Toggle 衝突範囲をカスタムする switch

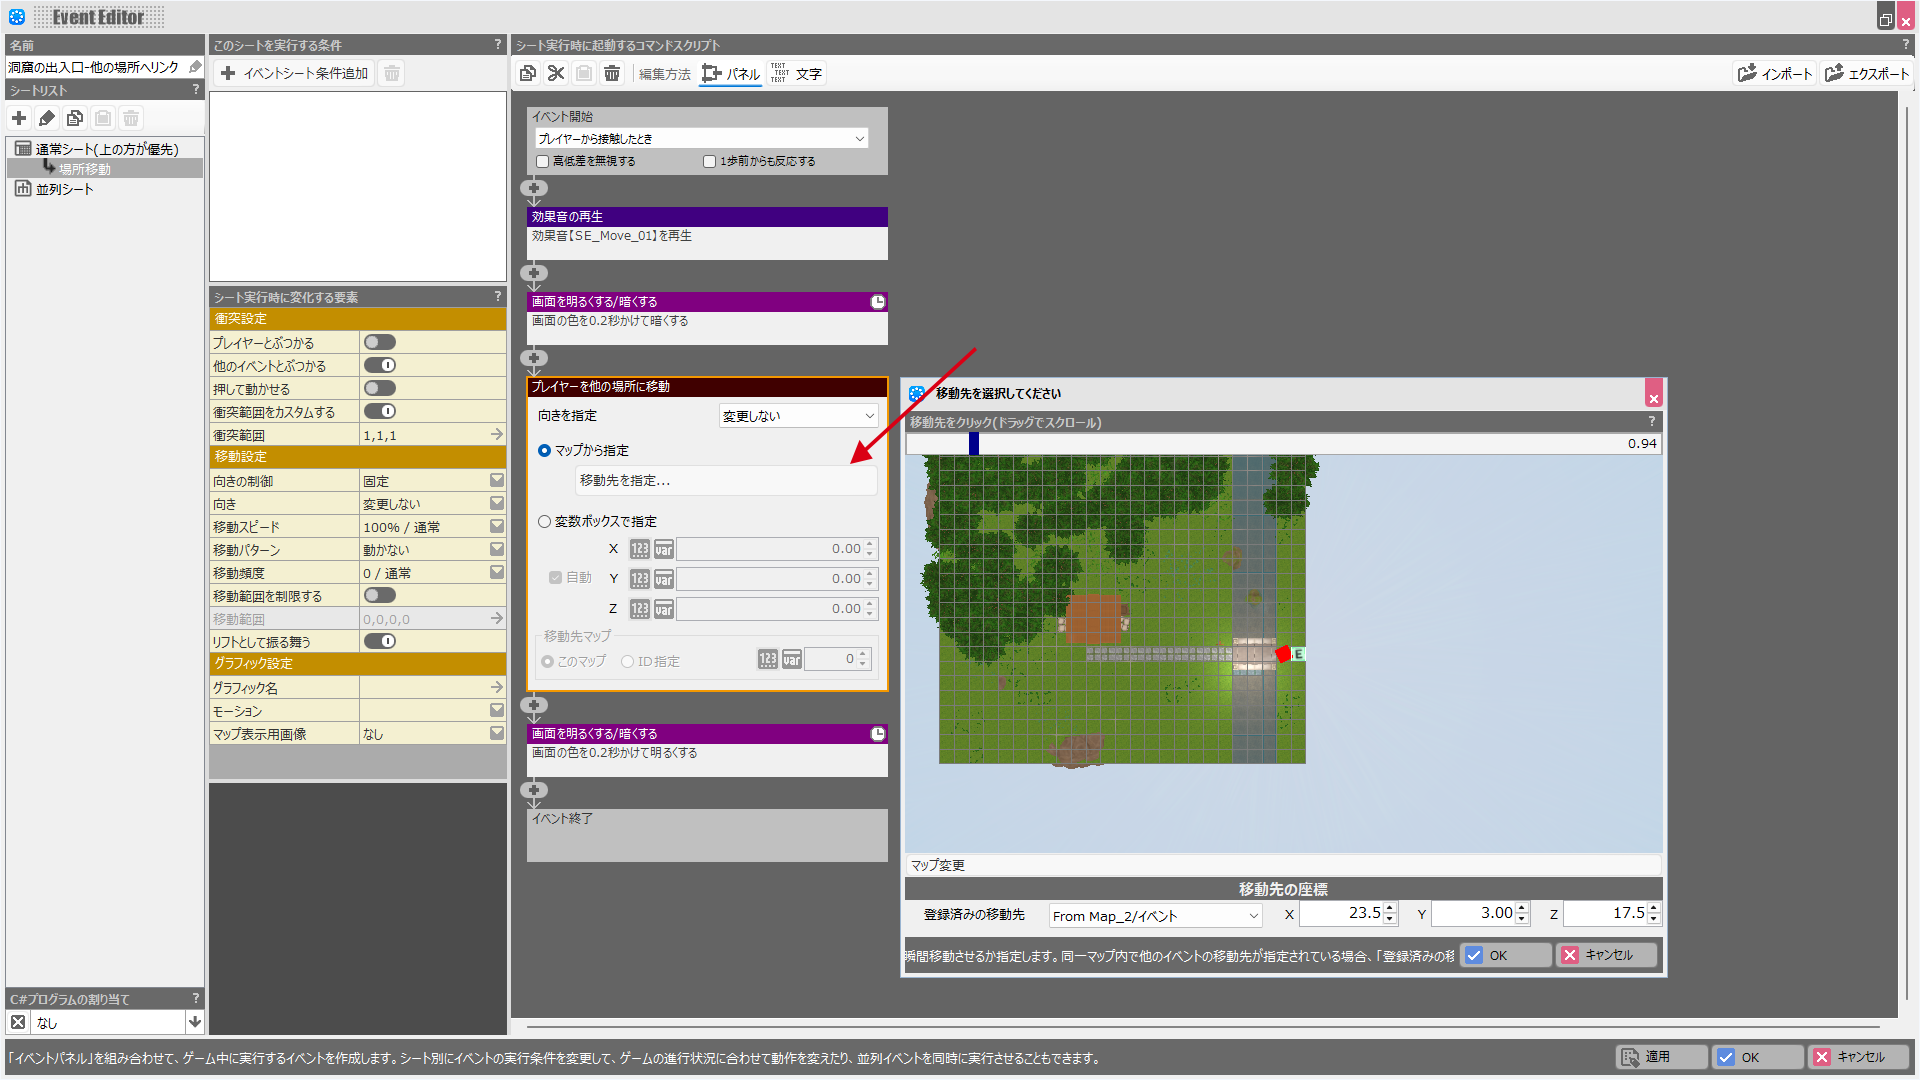tap(380, 411)
